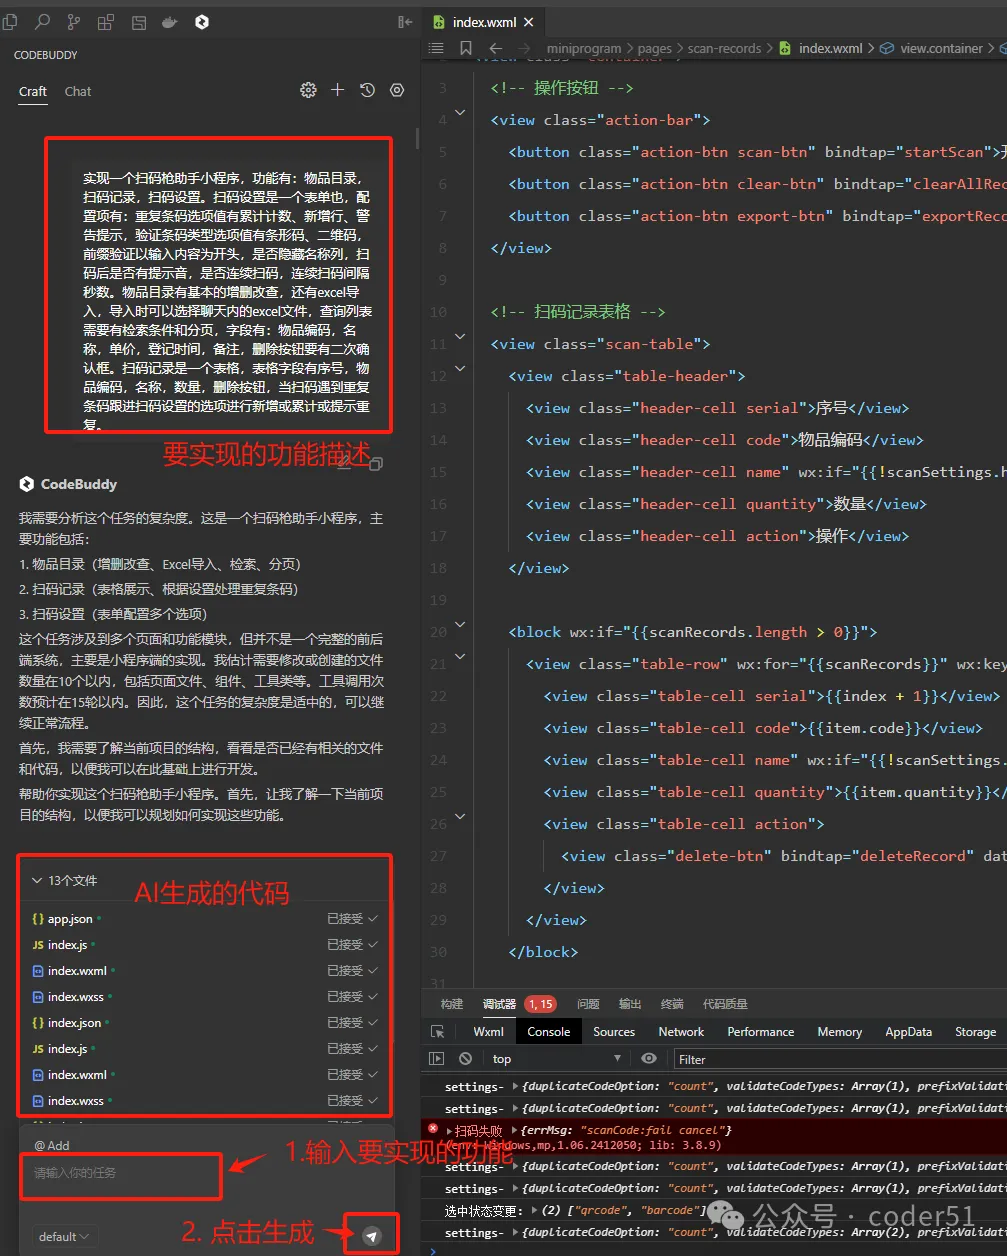Activate the element inspector picker icon
Screen dimensions: 1007x1256
click(437, 1031)
